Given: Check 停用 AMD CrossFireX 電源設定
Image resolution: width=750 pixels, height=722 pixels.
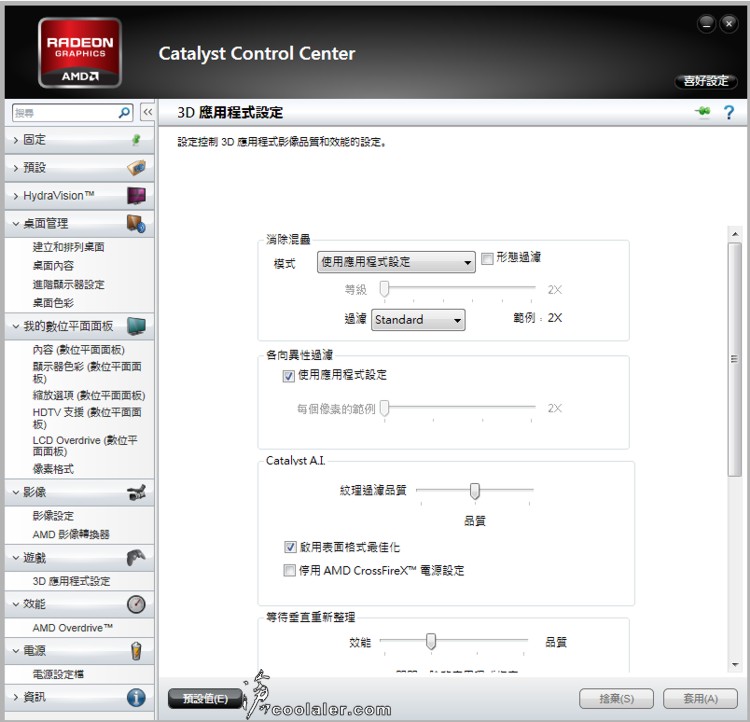Looking at the screenshot, I should click(x=289, y=570).
